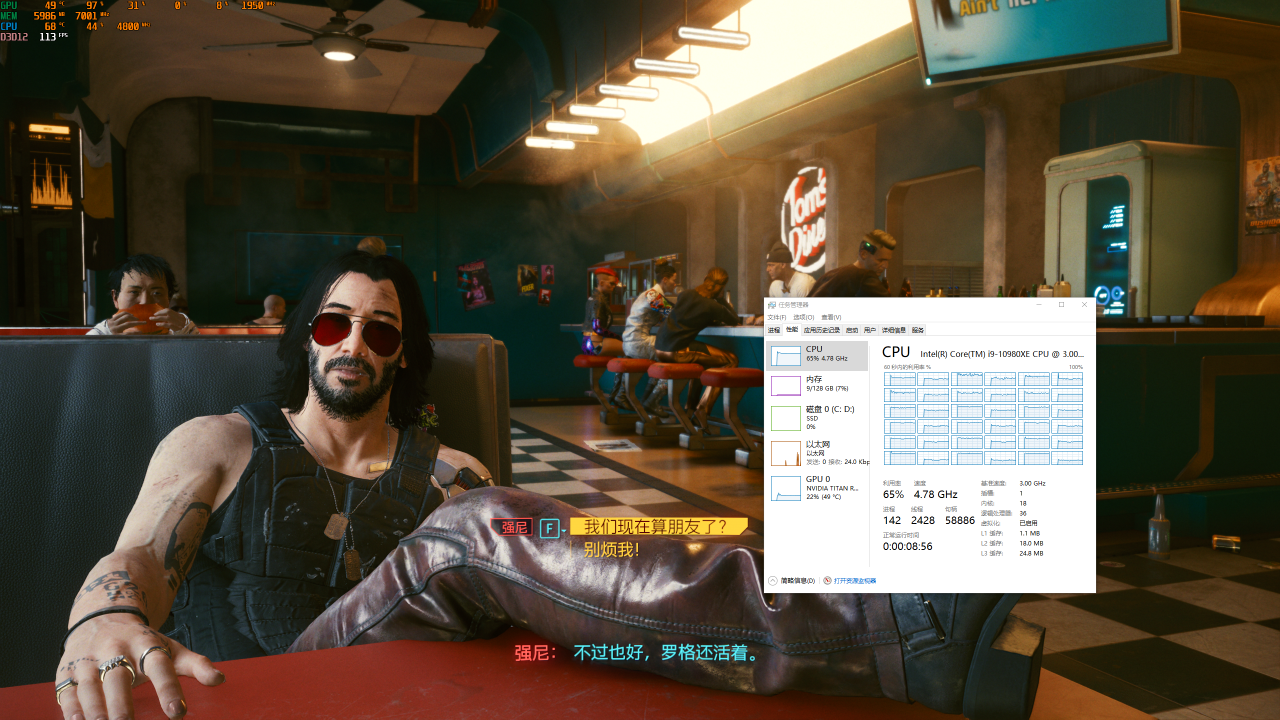Viewport: 1280px width, 720px height.
Task: Click the L1 cache value 1.1 MB
Action: point(1030,533)
